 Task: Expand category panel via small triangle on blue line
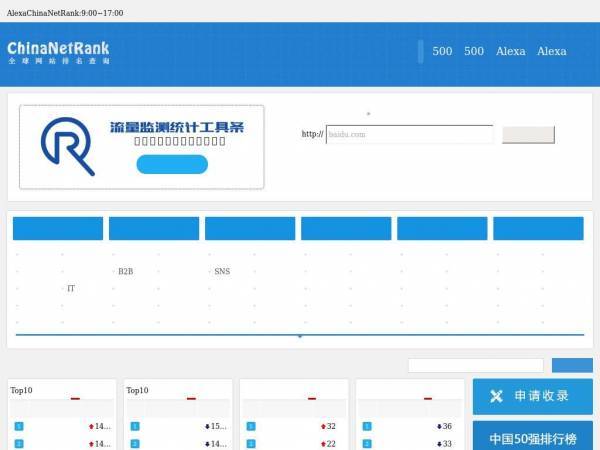(x=300, y=337)
